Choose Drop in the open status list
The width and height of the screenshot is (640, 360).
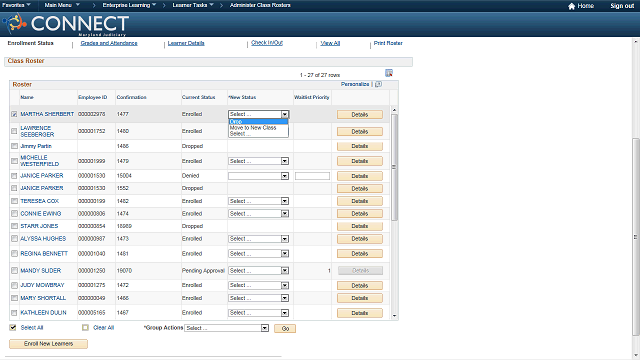[x=258, y=122]
